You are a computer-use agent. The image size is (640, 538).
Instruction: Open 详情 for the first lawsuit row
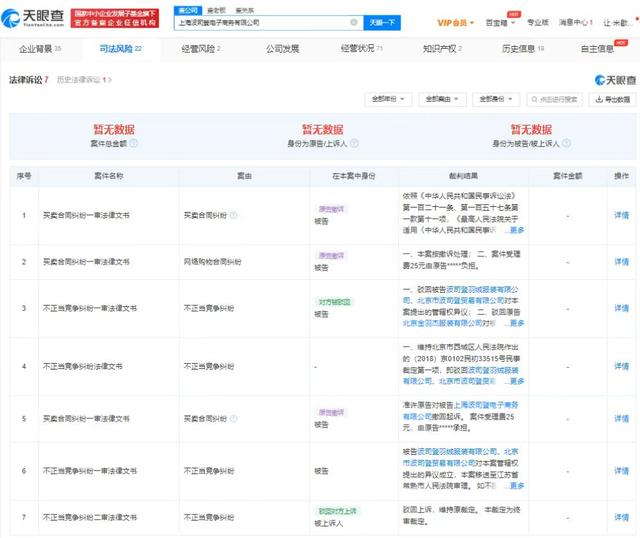click(x=621, y=215)
